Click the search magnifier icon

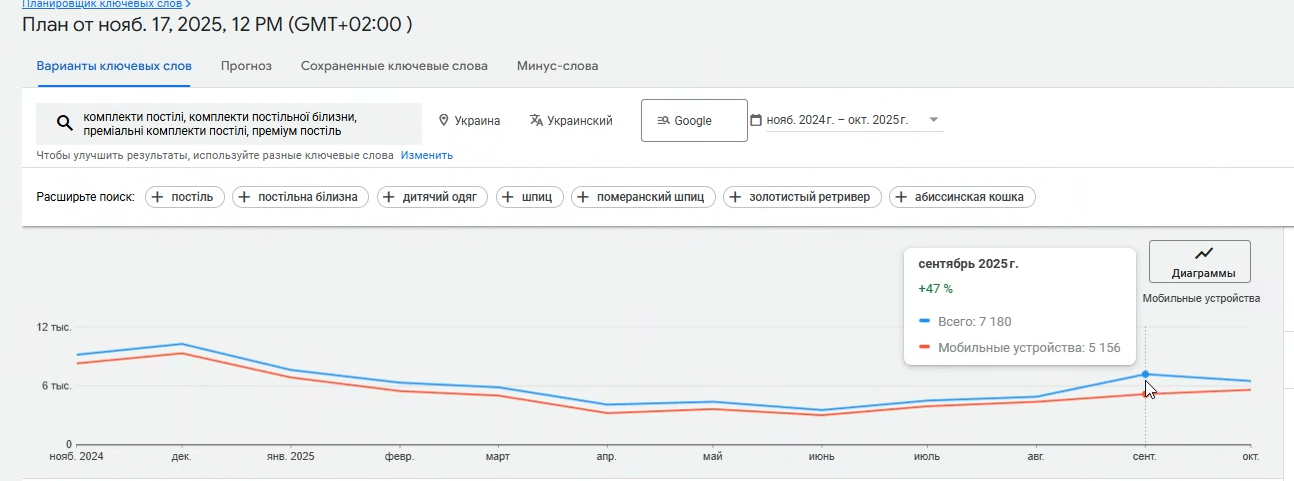tap(64, 123)
